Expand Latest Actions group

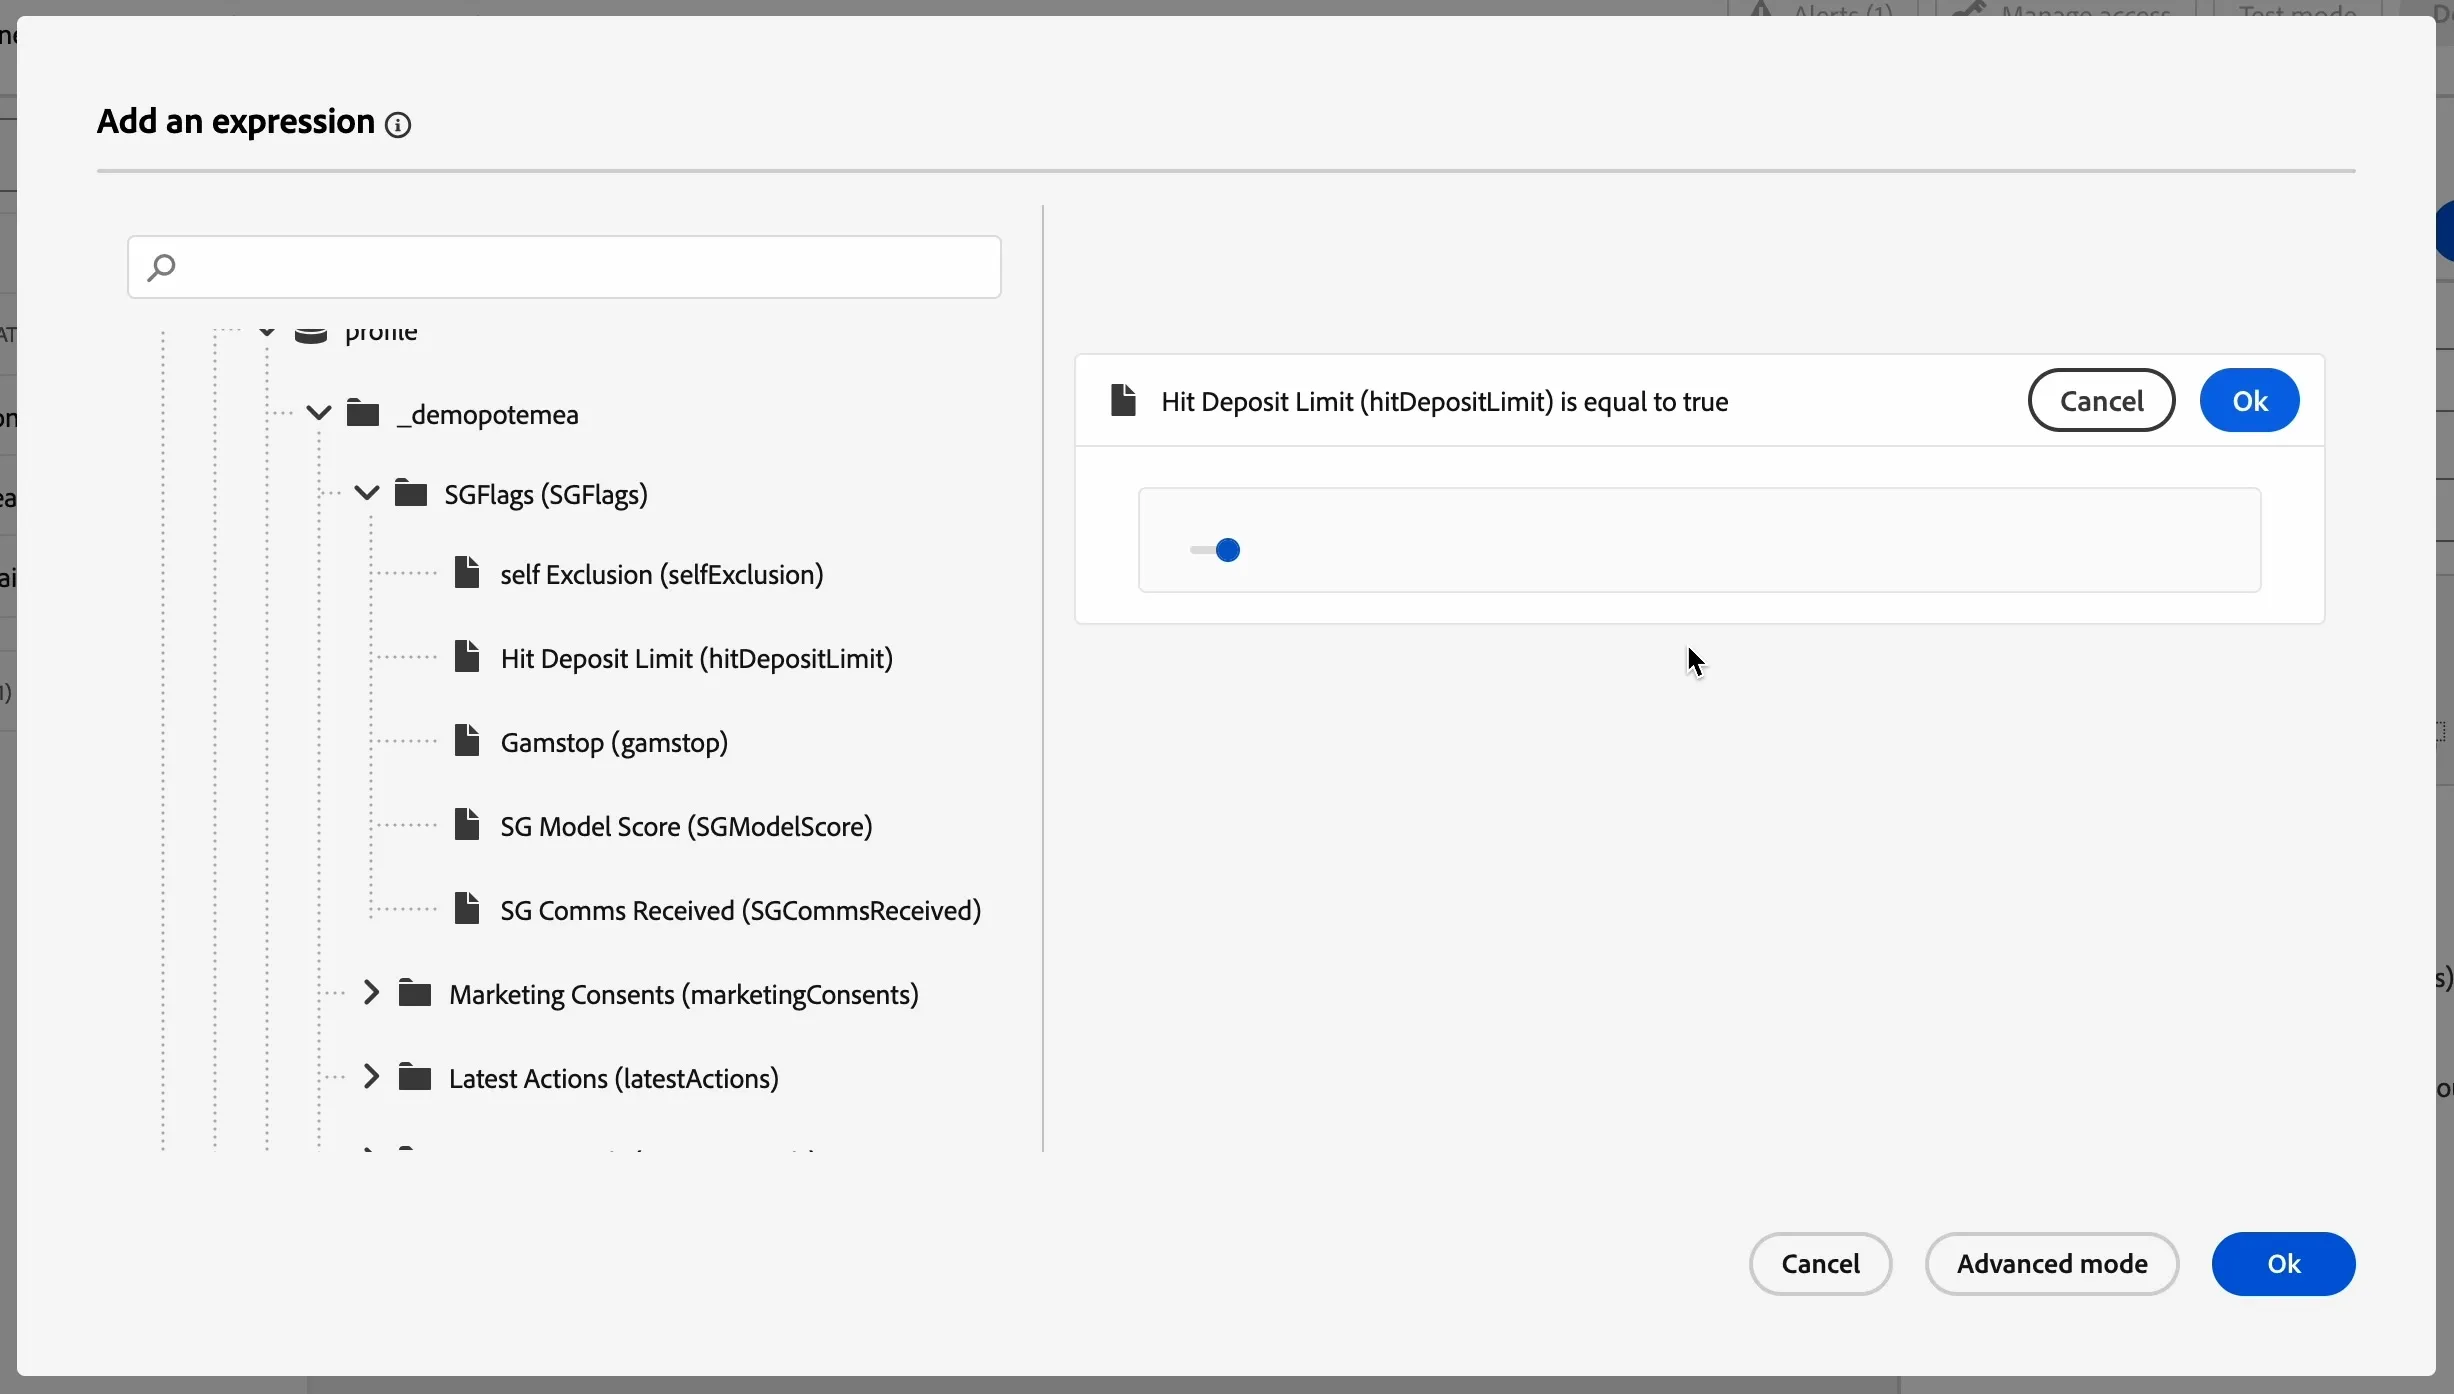371,1077
